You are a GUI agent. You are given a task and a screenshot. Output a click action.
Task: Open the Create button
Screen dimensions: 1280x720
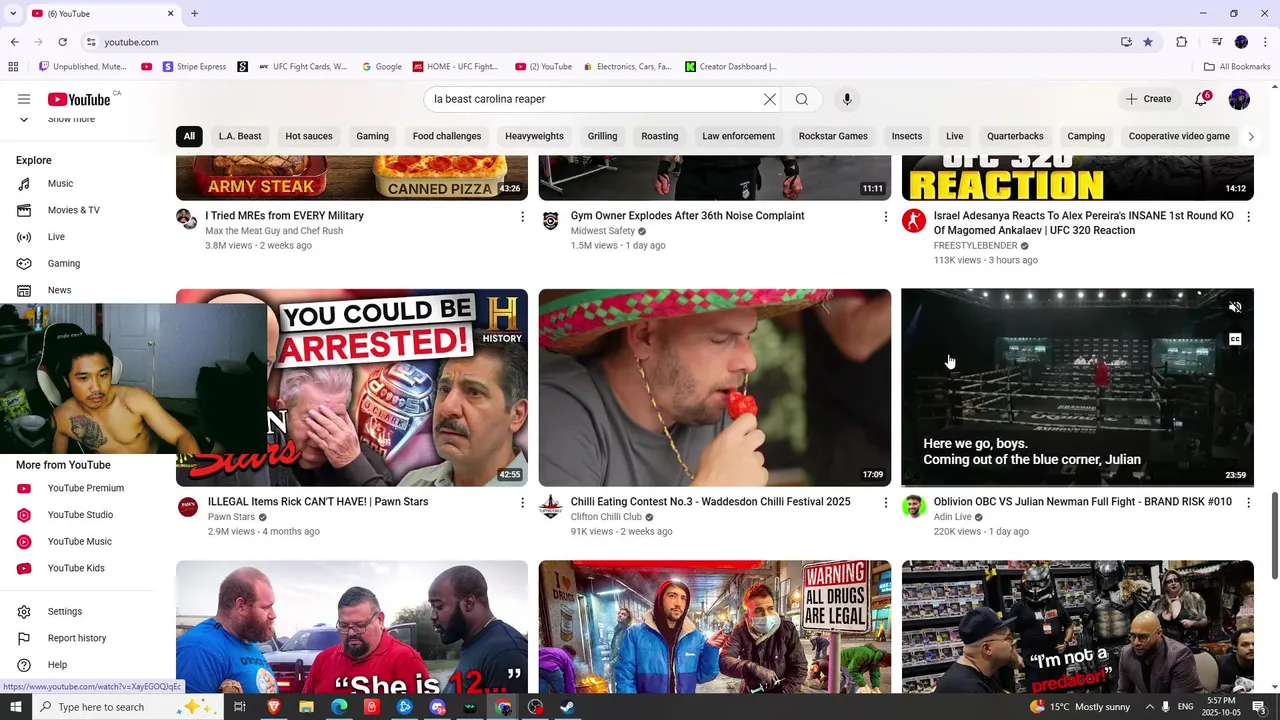click(x=1148, y=99)
